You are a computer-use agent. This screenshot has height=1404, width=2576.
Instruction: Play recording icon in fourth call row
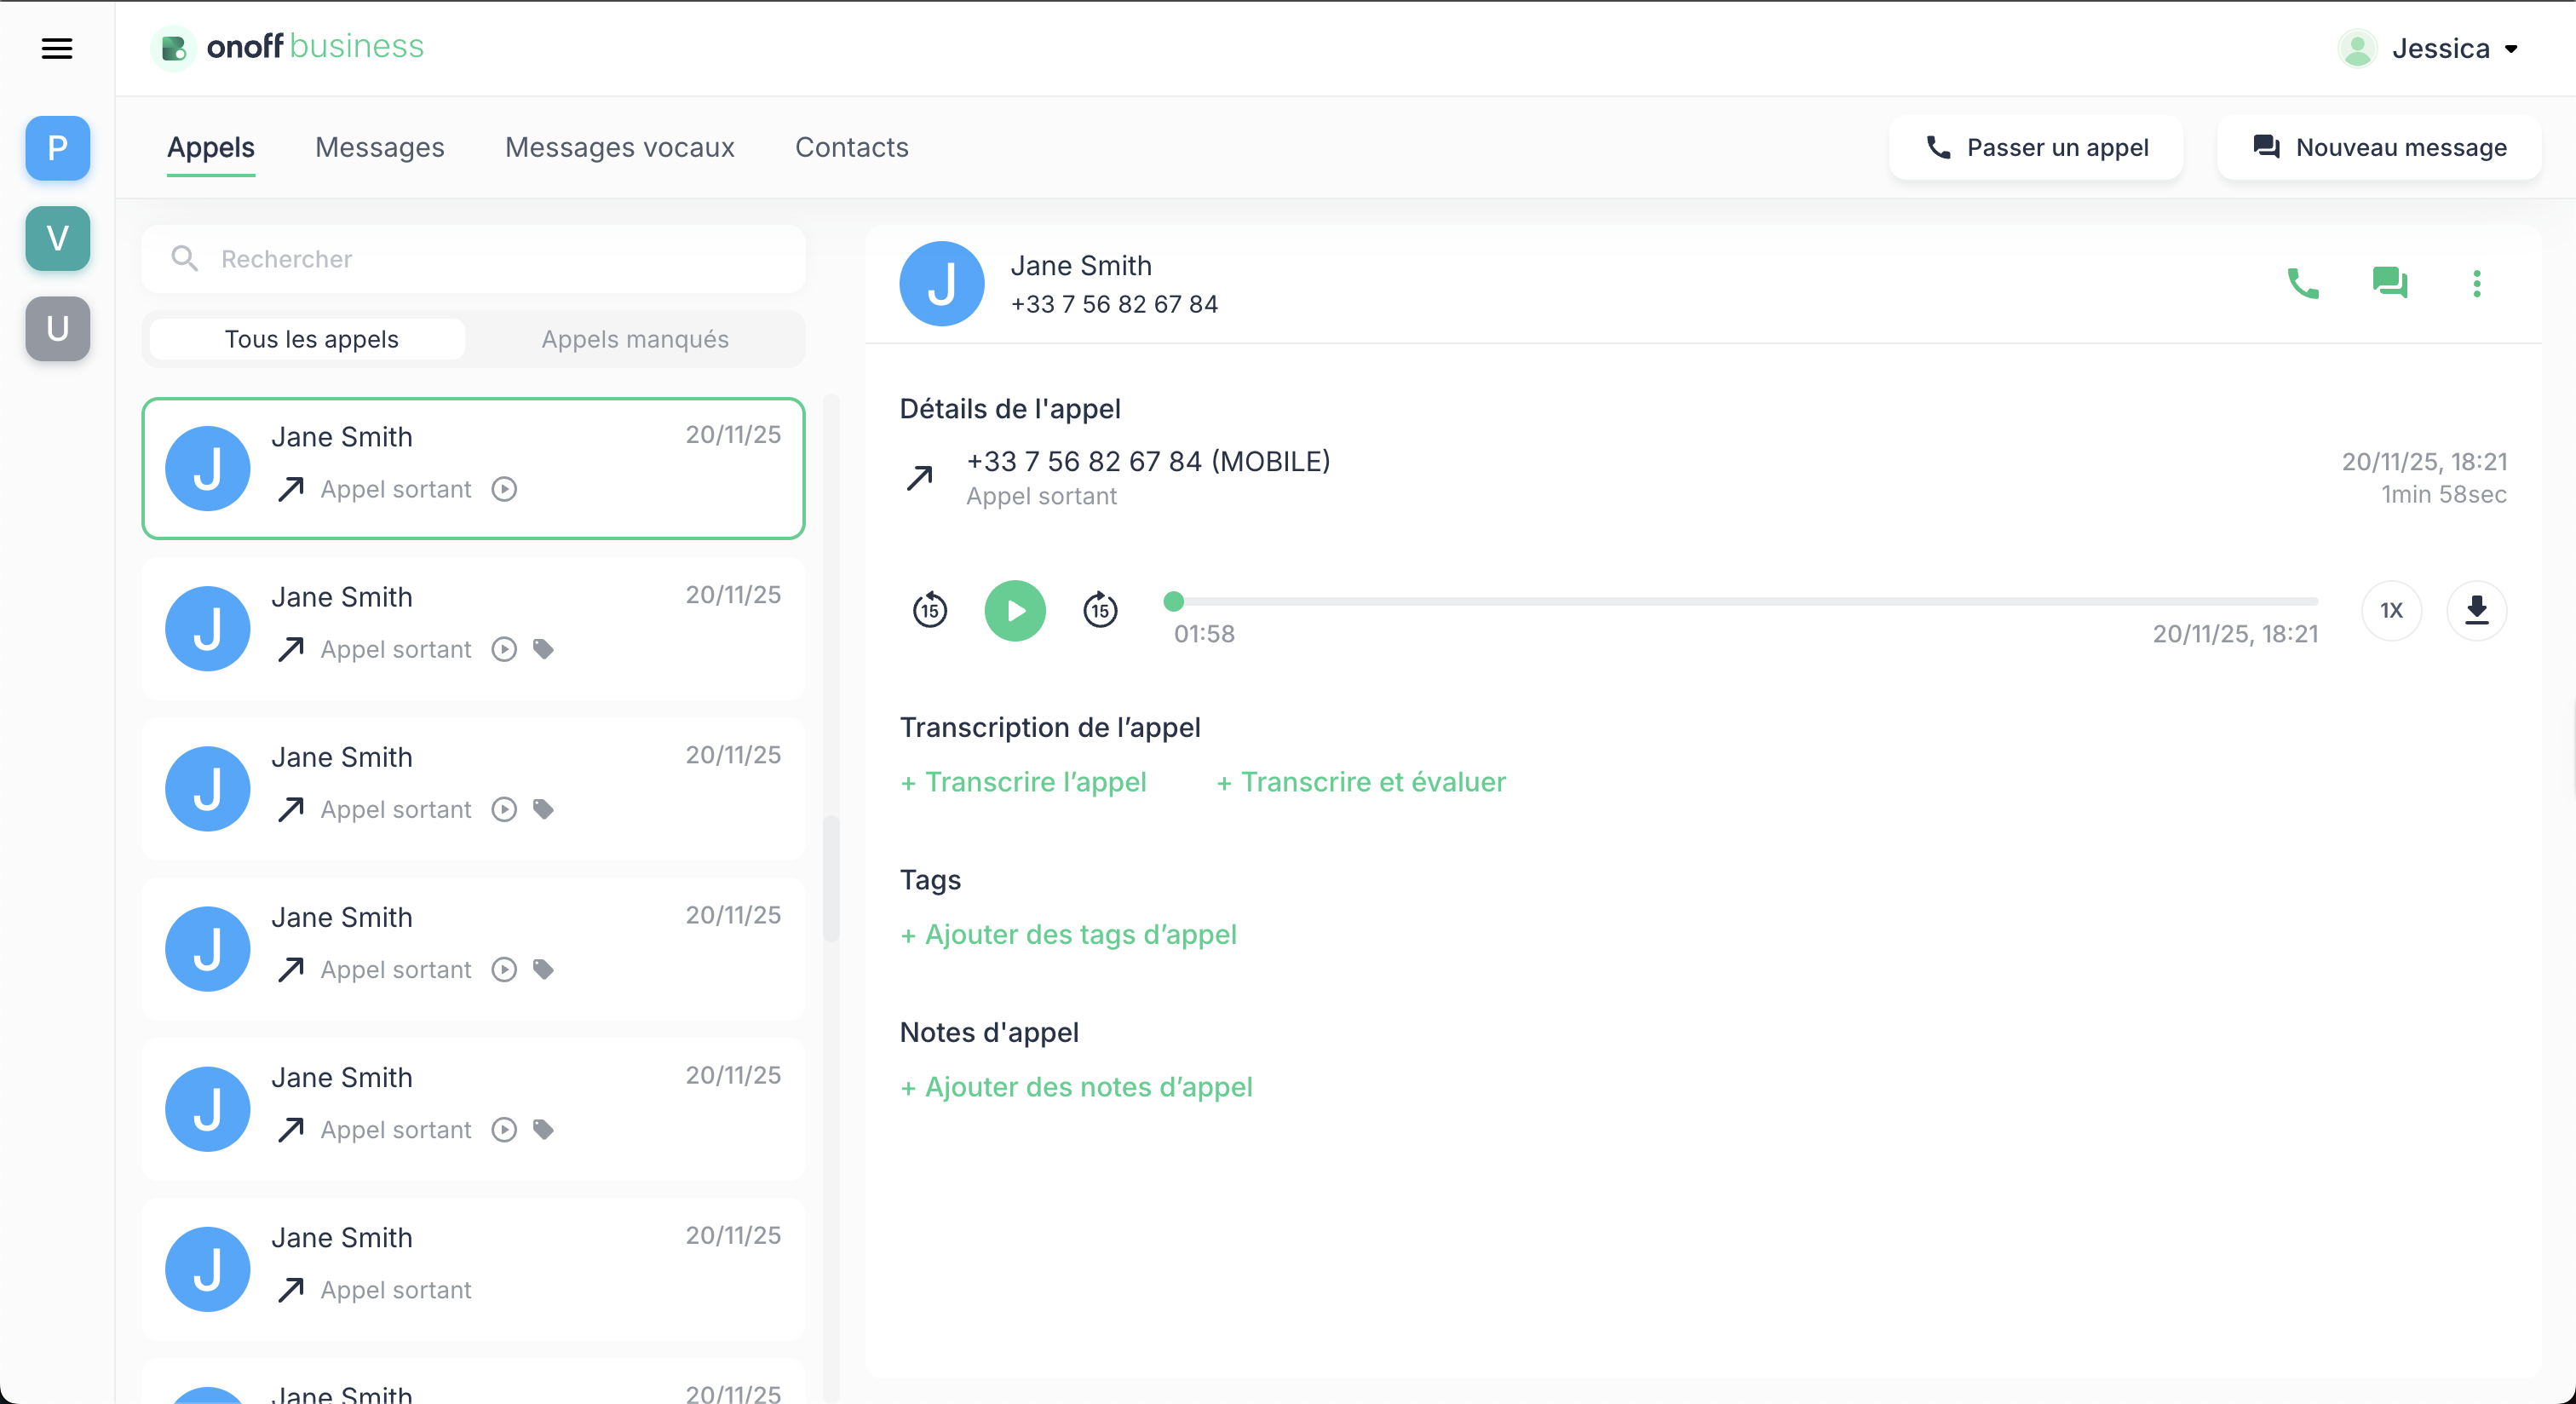tap(504, 969)
